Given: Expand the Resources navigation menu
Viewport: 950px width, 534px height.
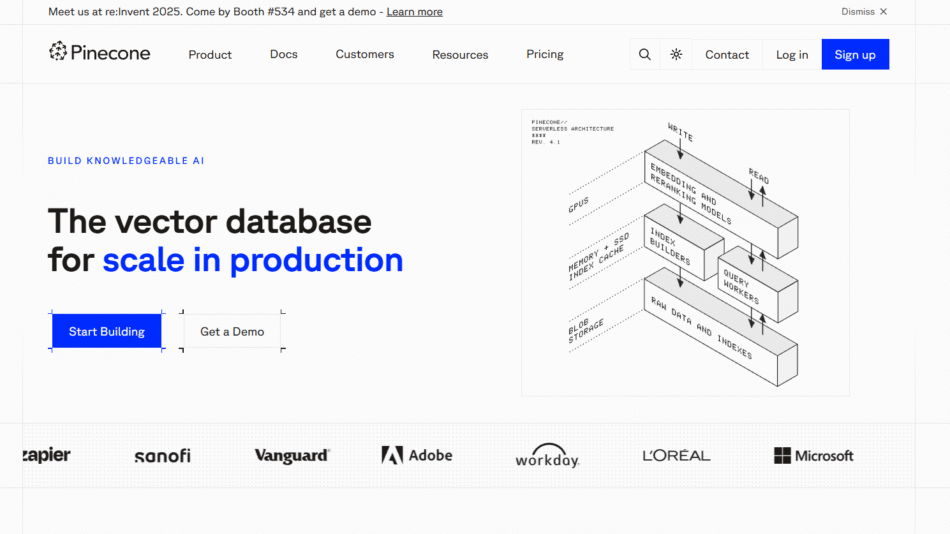Looking at the screenshot, I should [x=460, y=55].
